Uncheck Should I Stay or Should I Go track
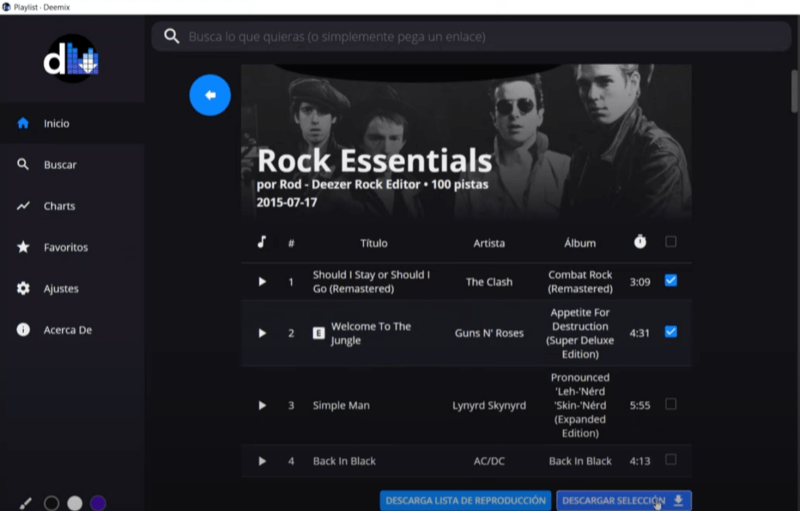 pyautogui.click(x=671, y=280)
